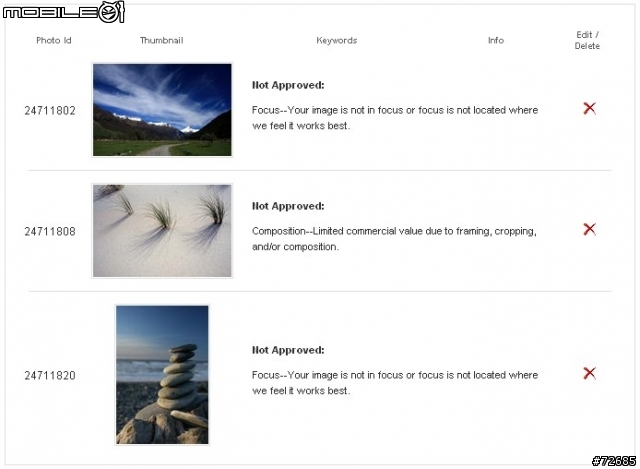This screenshot has width=640, height=469.
Task: Select photo ID 24711820
Action: point(50,376)
